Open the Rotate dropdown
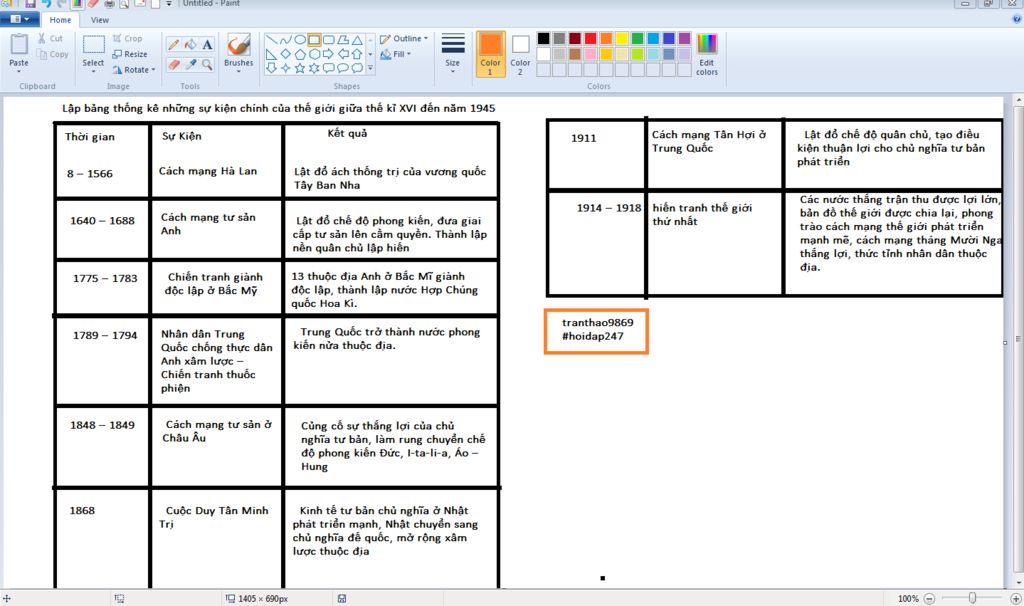Viewport: 1024px width, 606px height. pyautogui.click(x=134, y=69)
